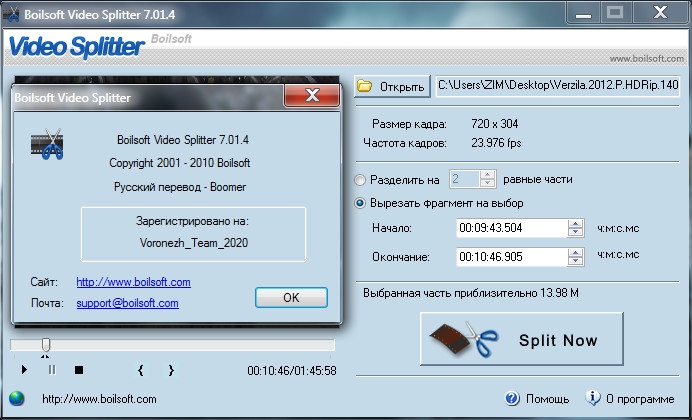Increase the Начало start time spinner

tap(574, 223)
